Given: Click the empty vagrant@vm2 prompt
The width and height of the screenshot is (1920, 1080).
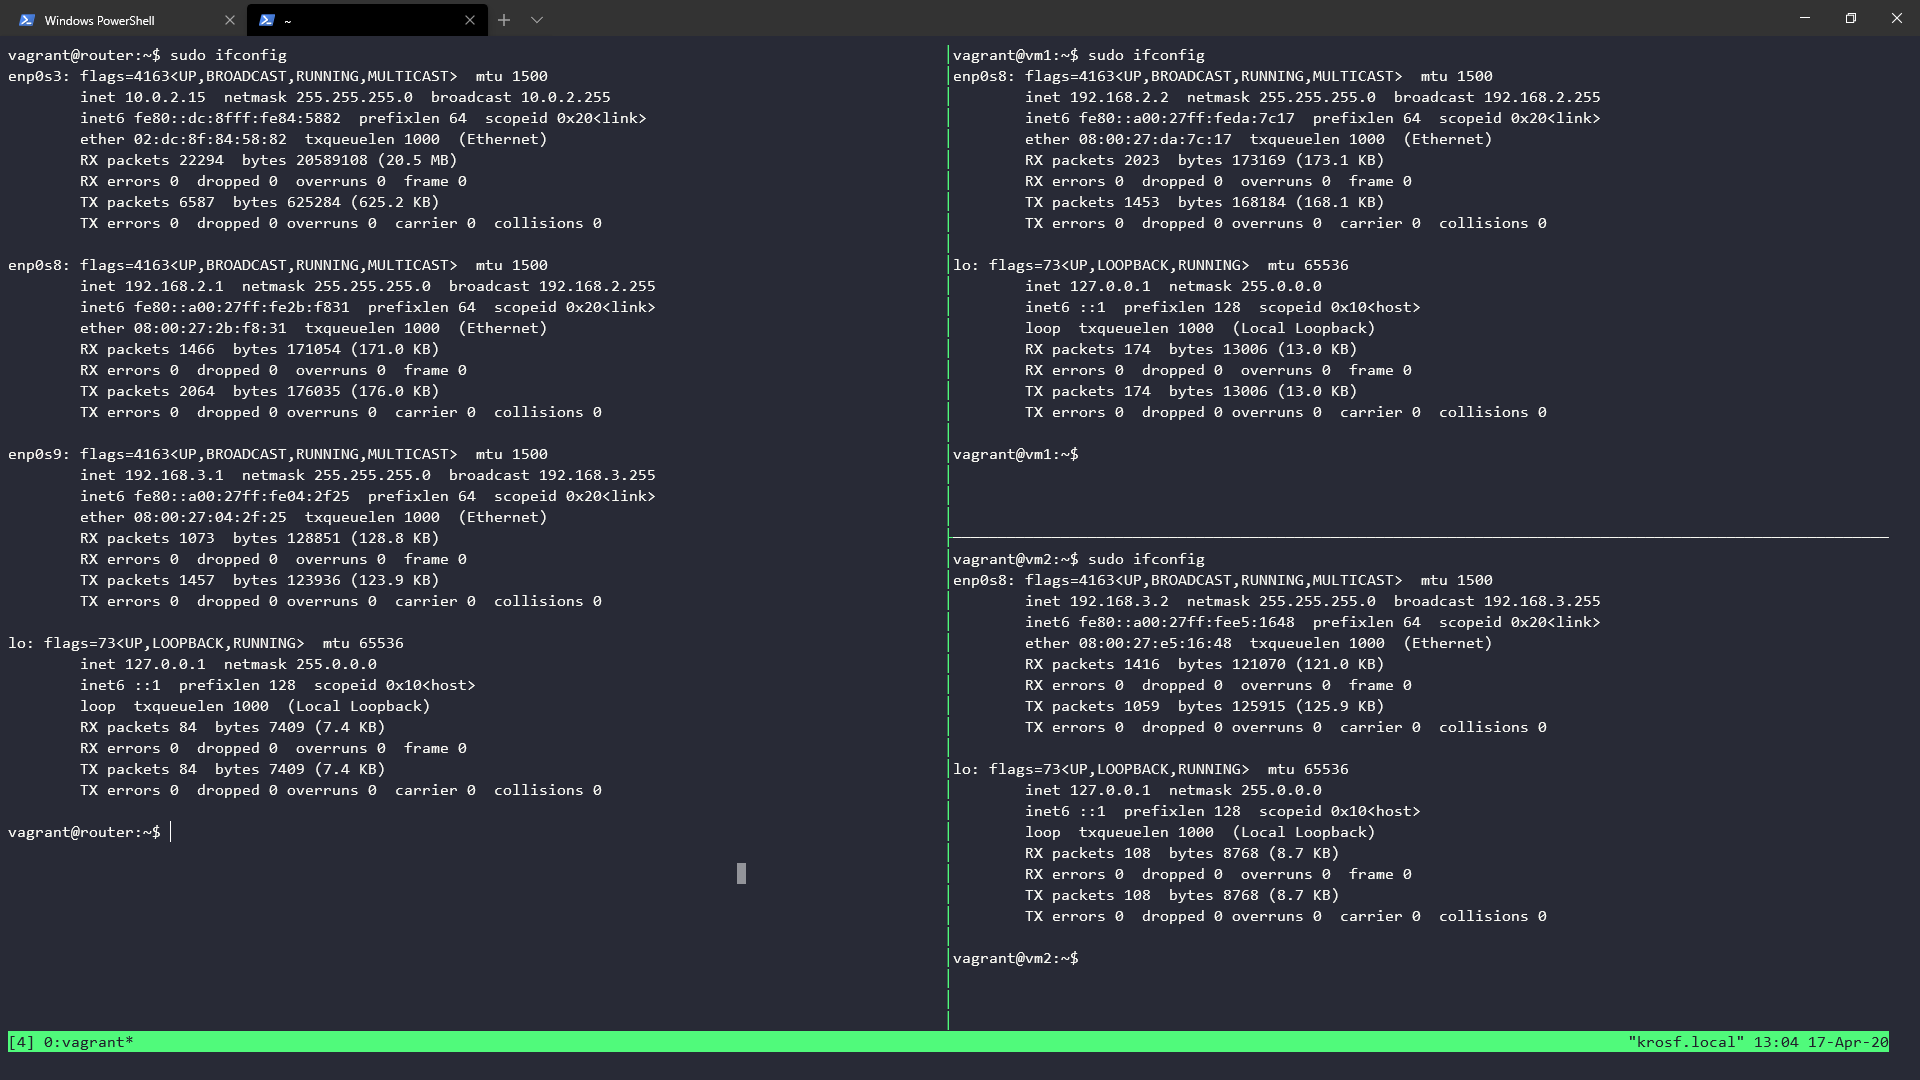Looking at the screenshot, I should coord(1016,958).
